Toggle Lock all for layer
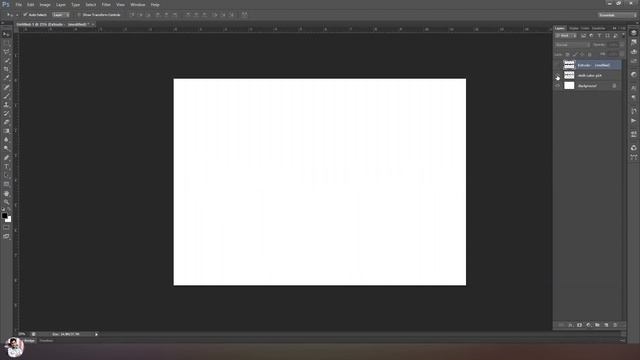The width and height of the screenshot is (640, 360). pyautogui.click(x=589, y=54)
